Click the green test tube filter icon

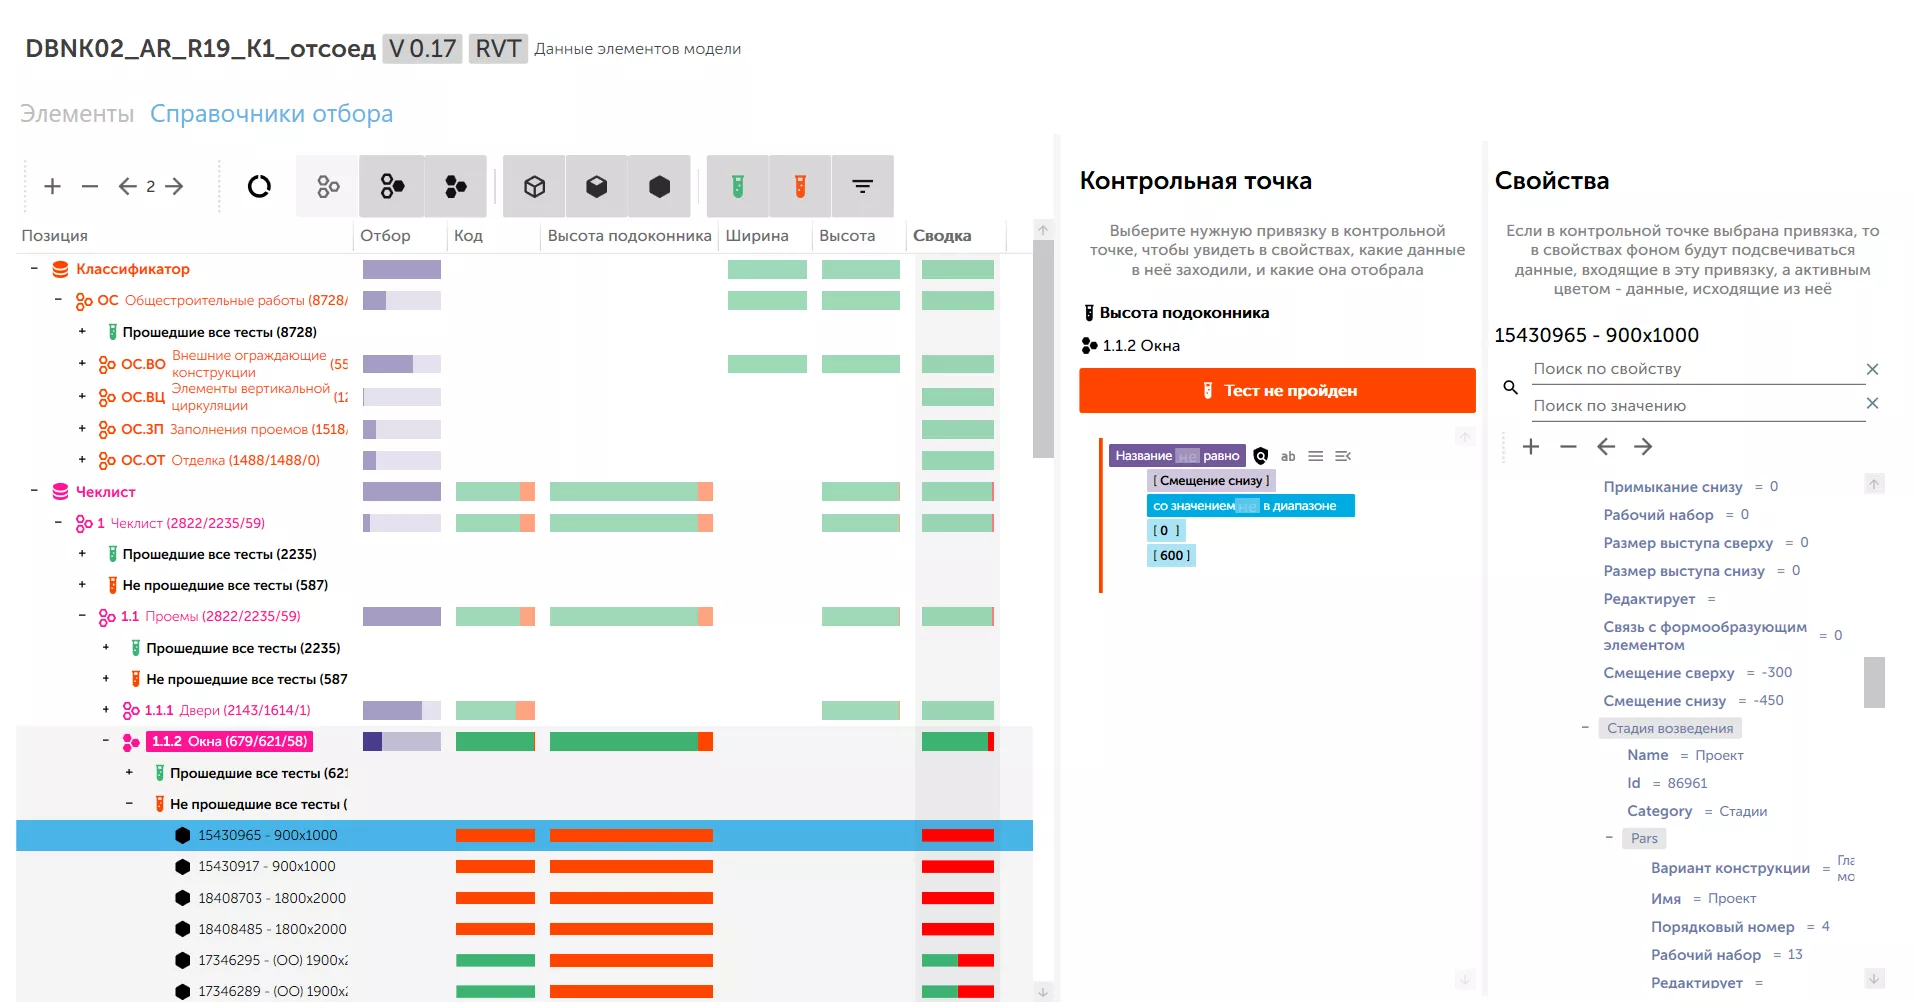(737, 186)
